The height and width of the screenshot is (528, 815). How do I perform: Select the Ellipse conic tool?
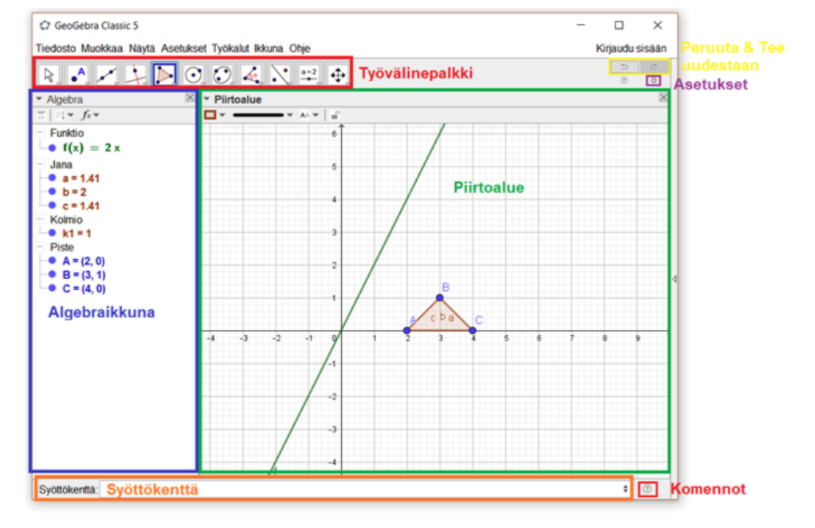click(222, 74)
